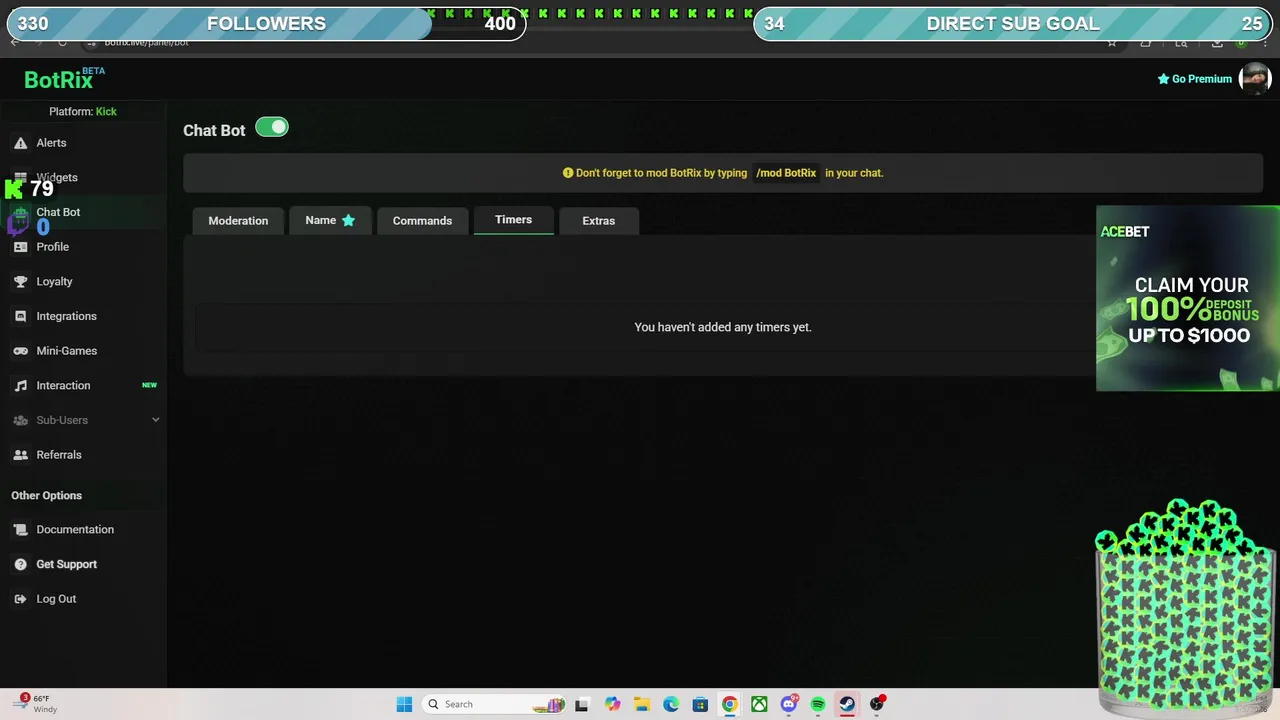Open OBS Studio from the taskbar

pyautogui.click(x=877, y=704)
